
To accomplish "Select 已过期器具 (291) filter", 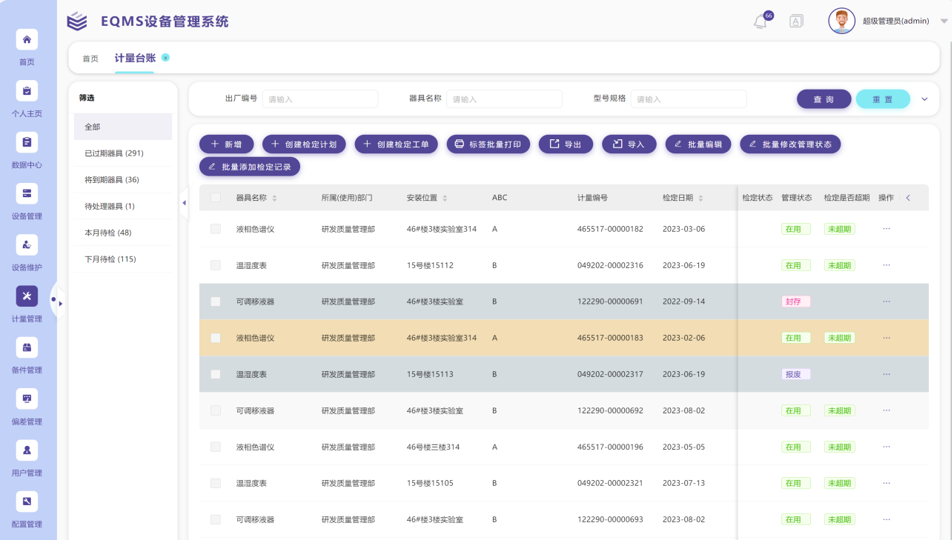I will click(x=114, y=153).
